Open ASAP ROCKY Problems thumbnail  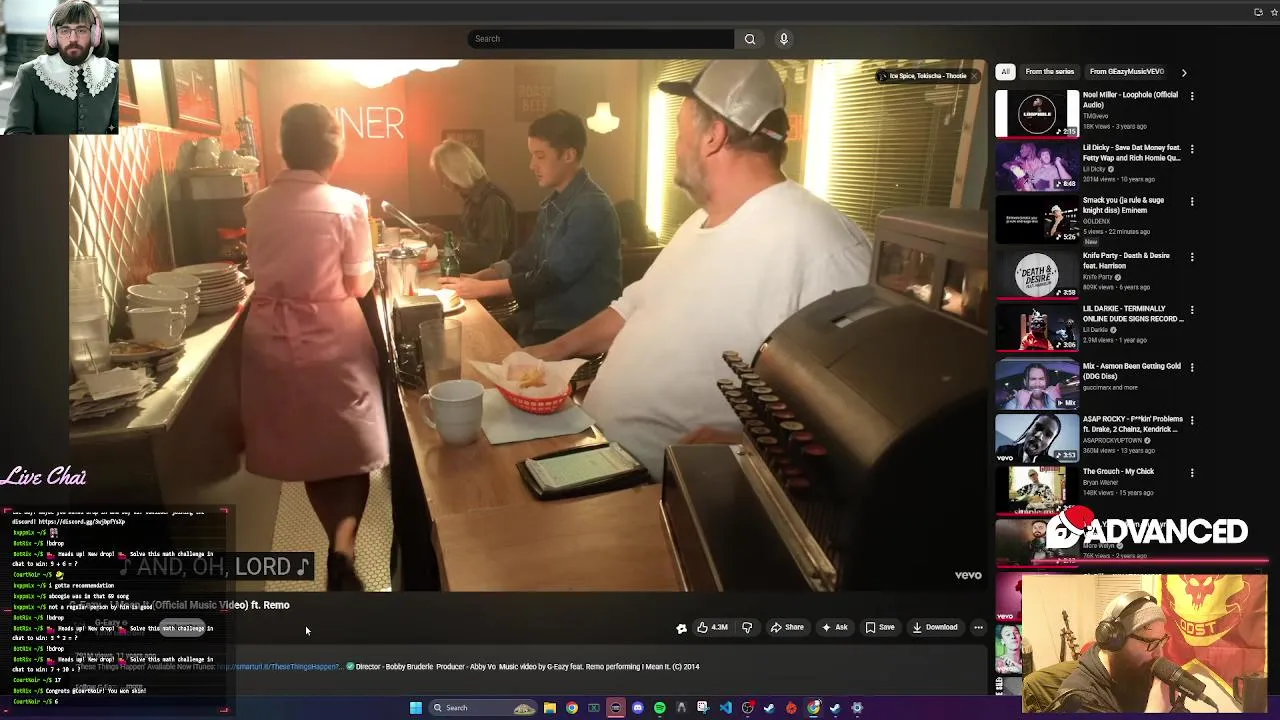(x=1037, y=437)
